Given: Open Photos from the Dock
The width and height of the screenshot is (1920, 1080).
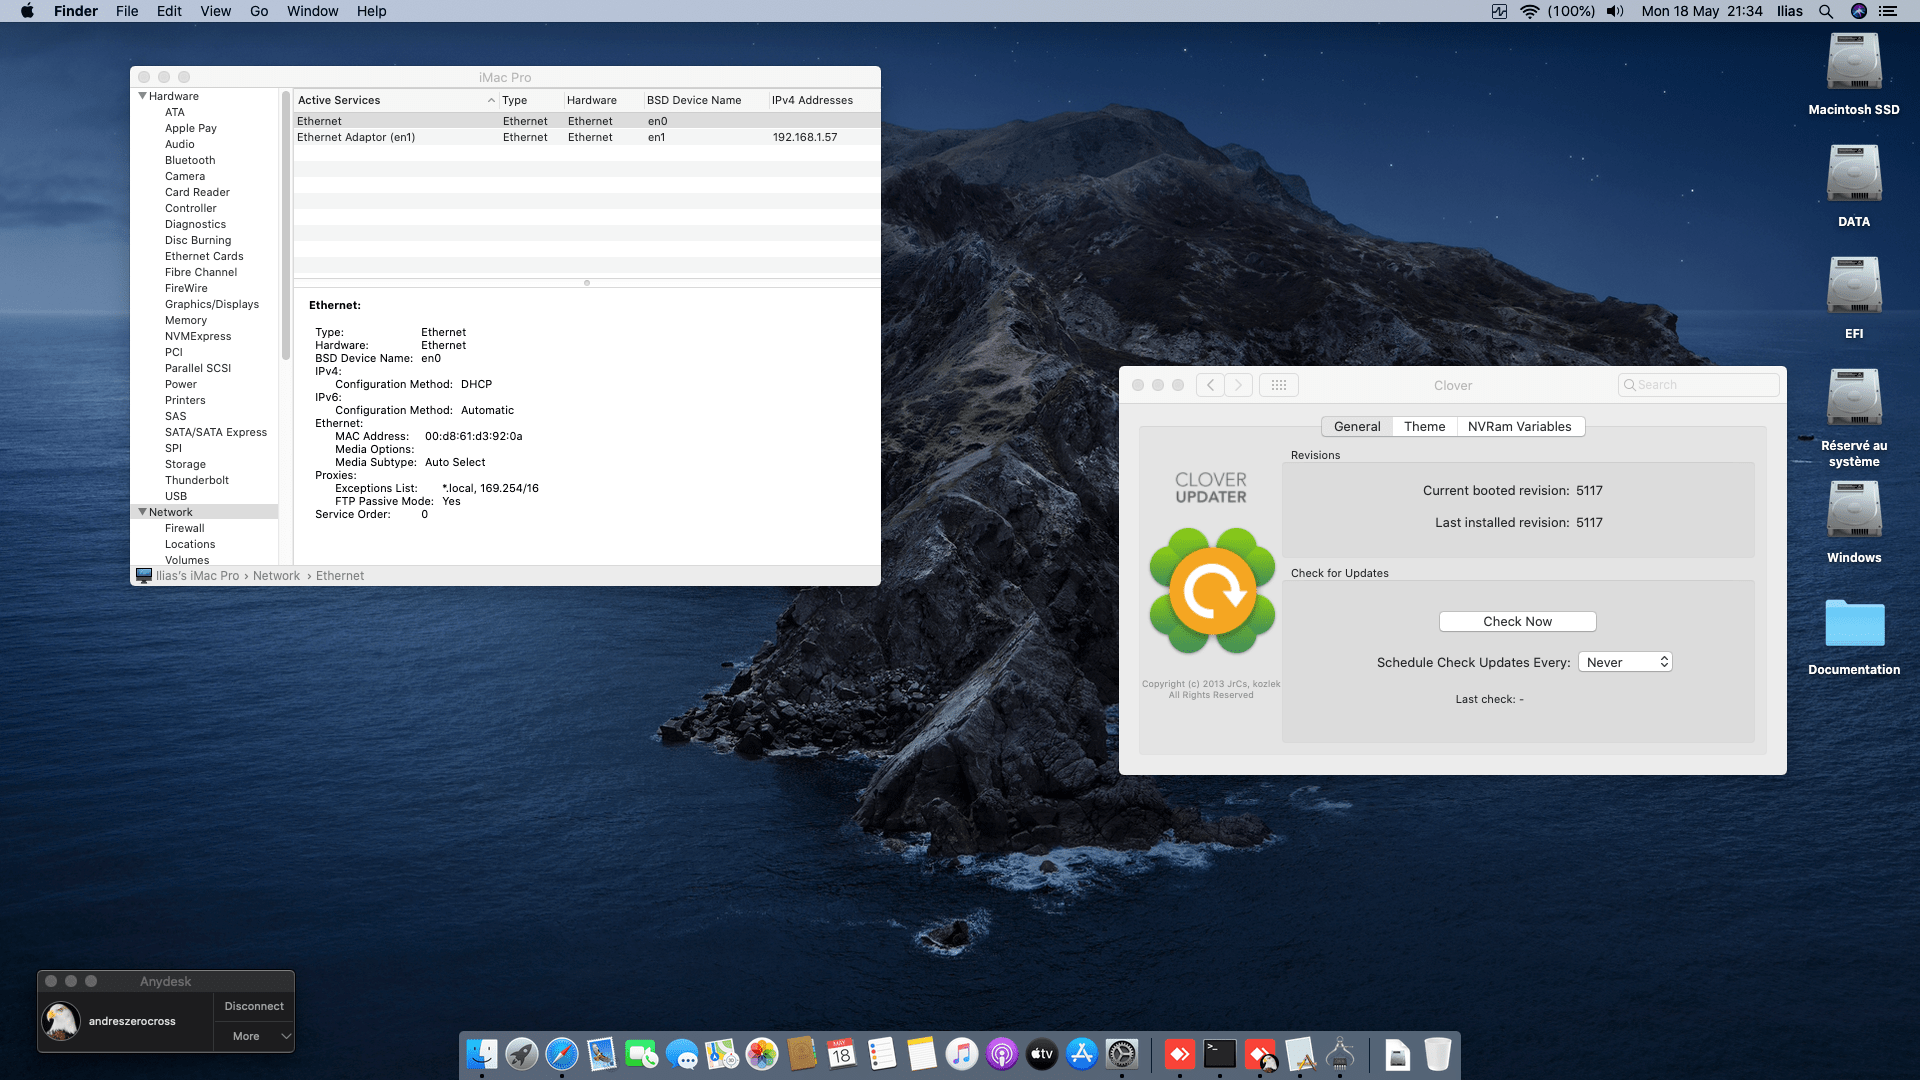Looking at the screenshot, I should coord(762,1054).
